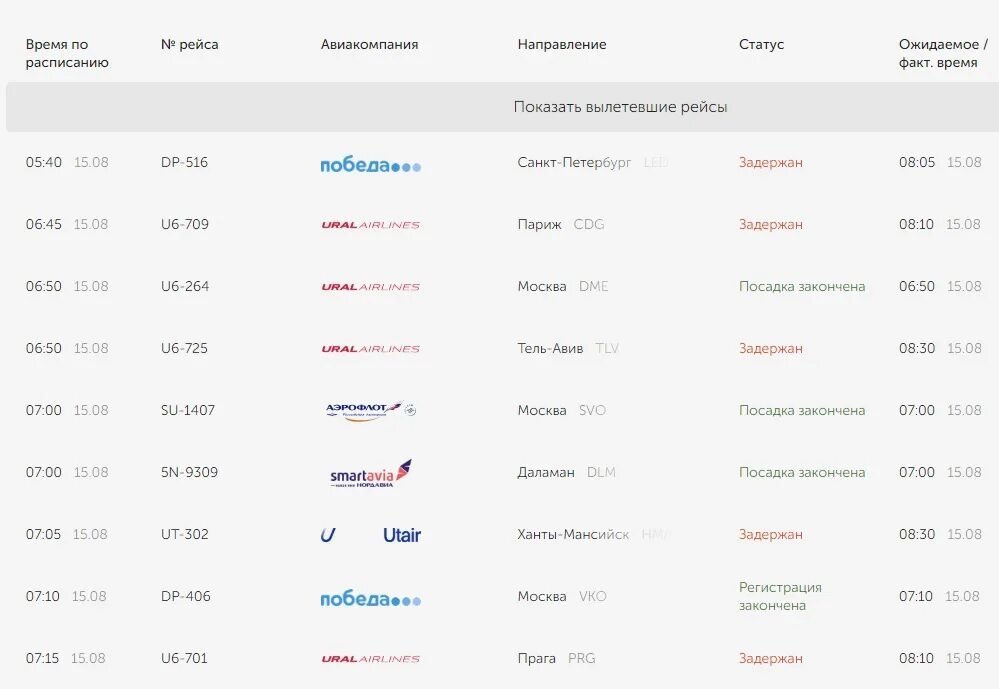Click the Pobeda logo for flight DP-516

[x=370, y=165]
